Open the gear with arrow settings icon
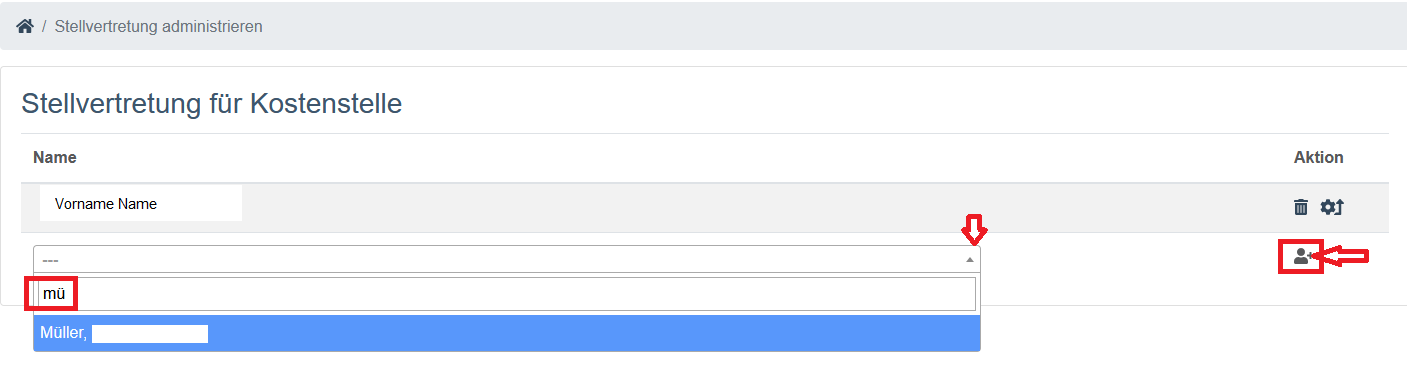The image size is (1407, 382). pos(1332,207)
